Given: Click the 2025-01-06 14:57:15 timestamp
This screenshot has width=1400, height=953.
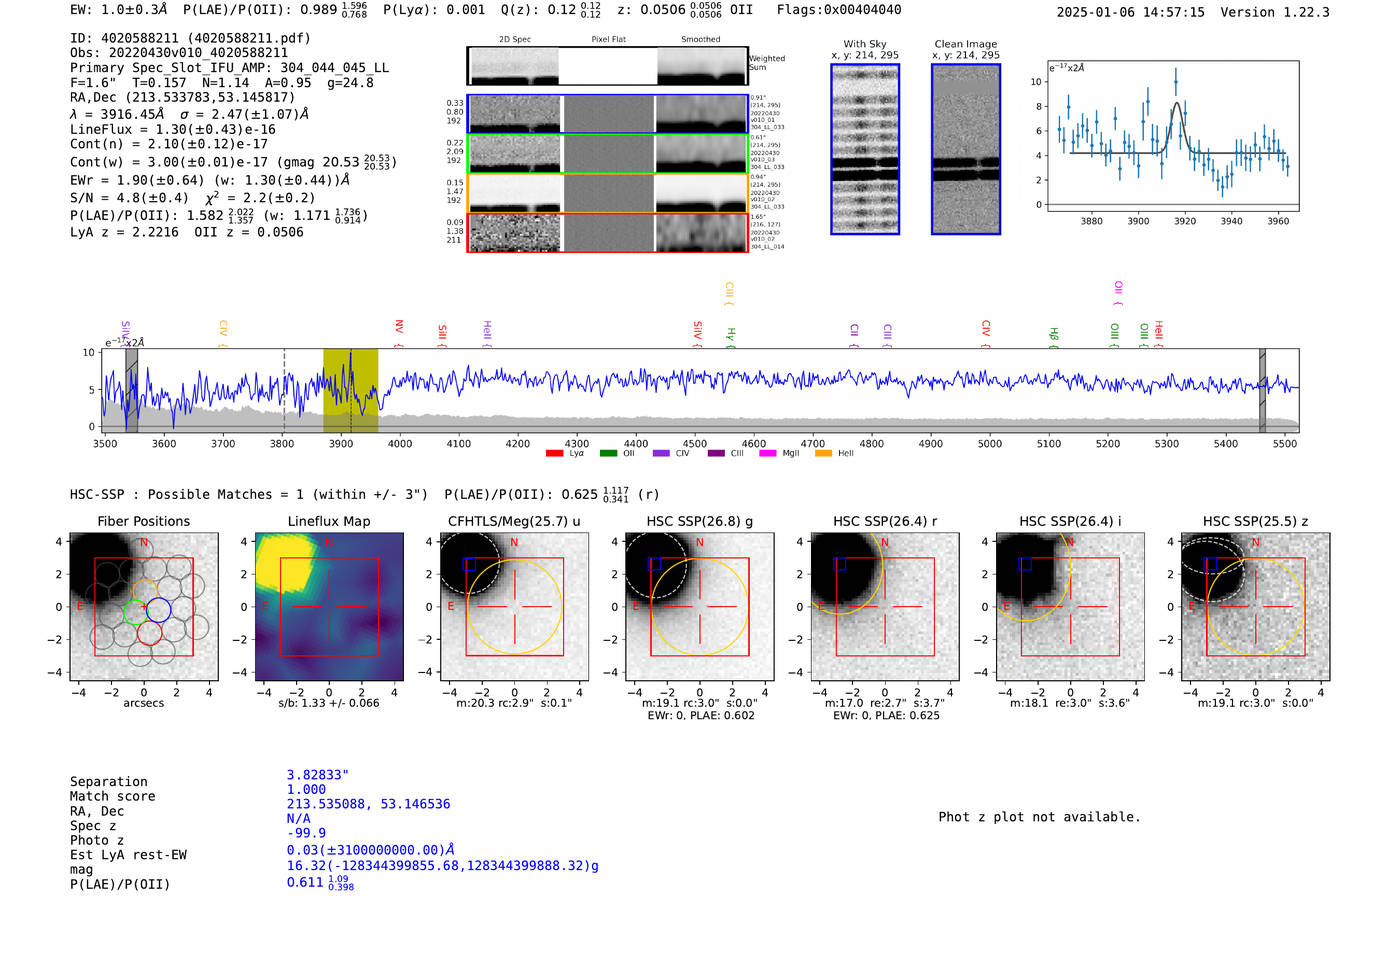Looking at the screenshot, I should (x=1130, y=12).
